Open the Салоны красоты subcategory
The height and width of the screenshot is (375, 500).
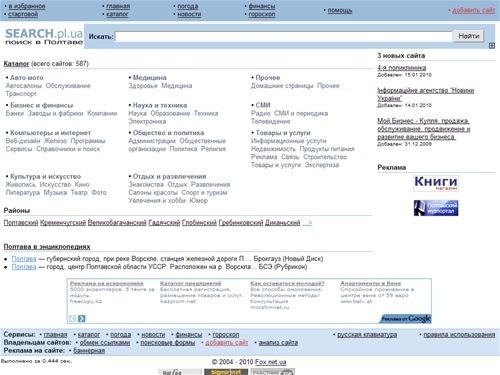153,193
